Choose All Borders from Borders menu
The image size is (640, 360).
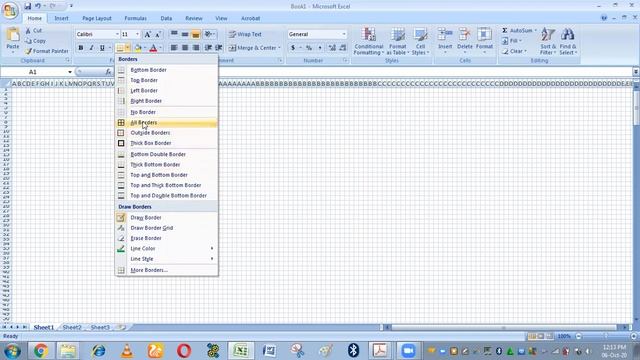[167, 122]
